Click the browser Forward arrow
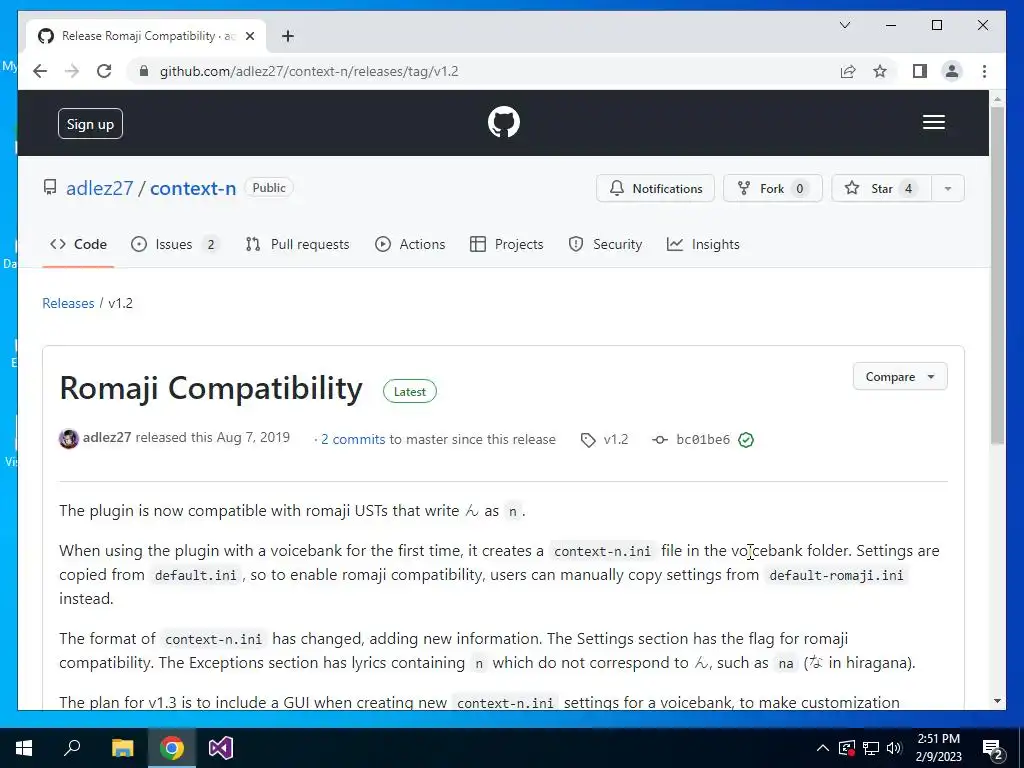This screenshot has height=768, width=1024. tap(72, 71)
